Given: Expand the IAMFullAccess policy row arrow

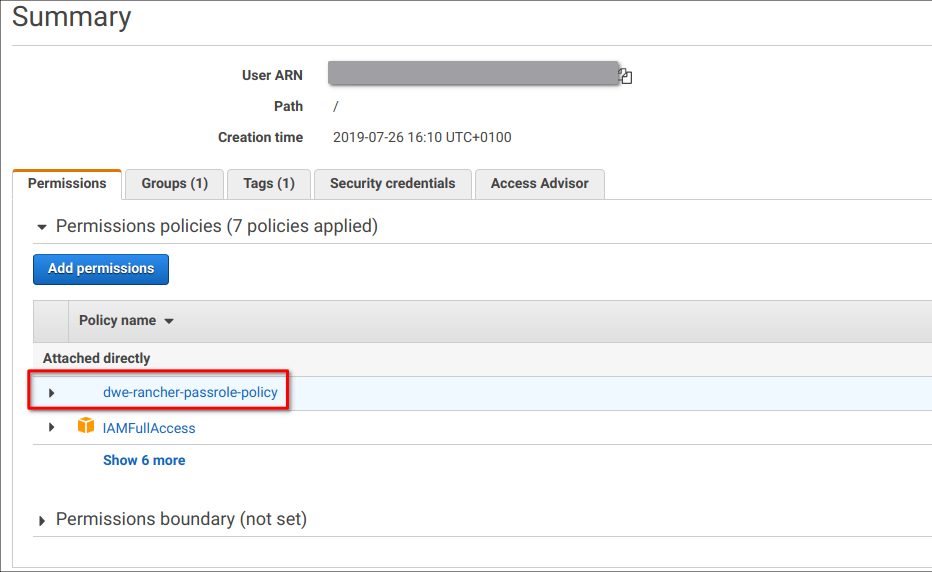Looking at the screenshot, I should tap(52, 427).
